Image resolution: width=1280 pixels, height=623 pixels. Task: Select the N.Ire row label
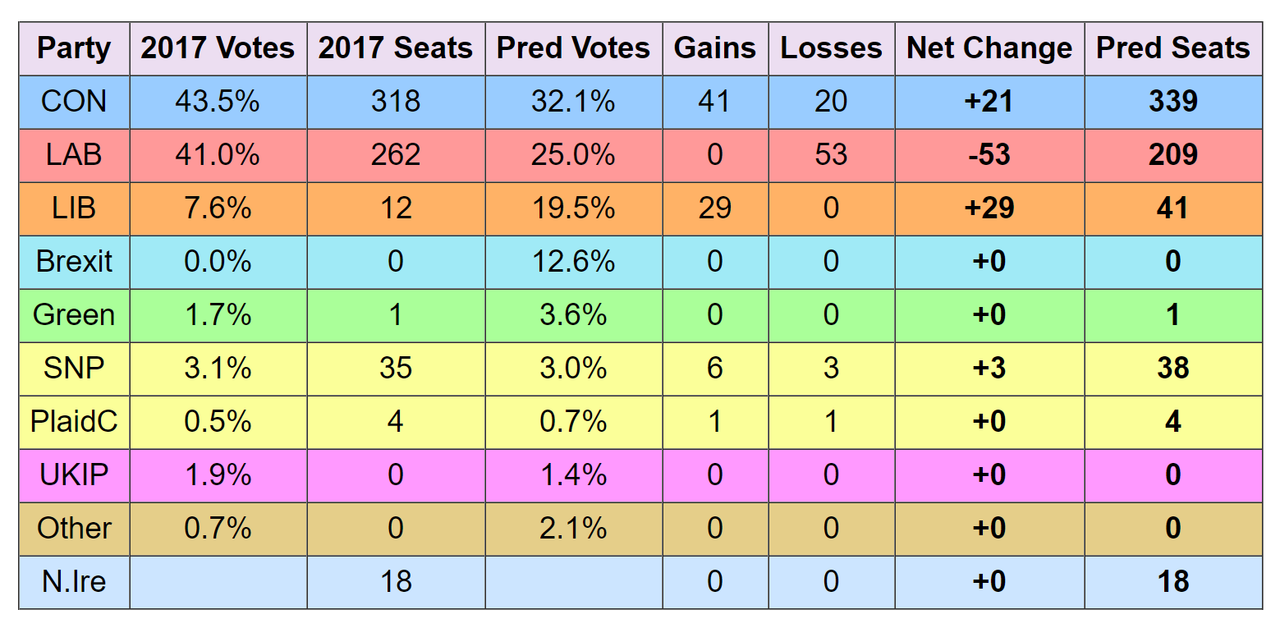(x=74, y=581)
